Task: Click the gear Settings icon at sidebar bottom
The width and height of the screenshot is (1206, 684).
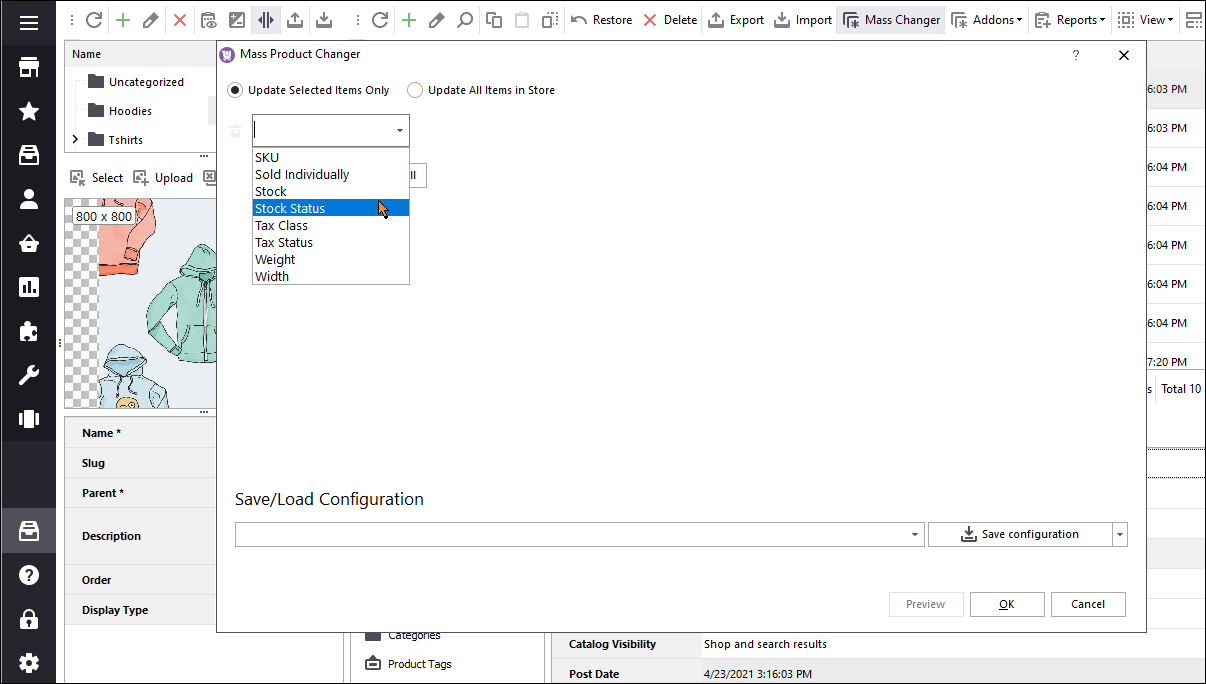Action: [x=29, y=662]
